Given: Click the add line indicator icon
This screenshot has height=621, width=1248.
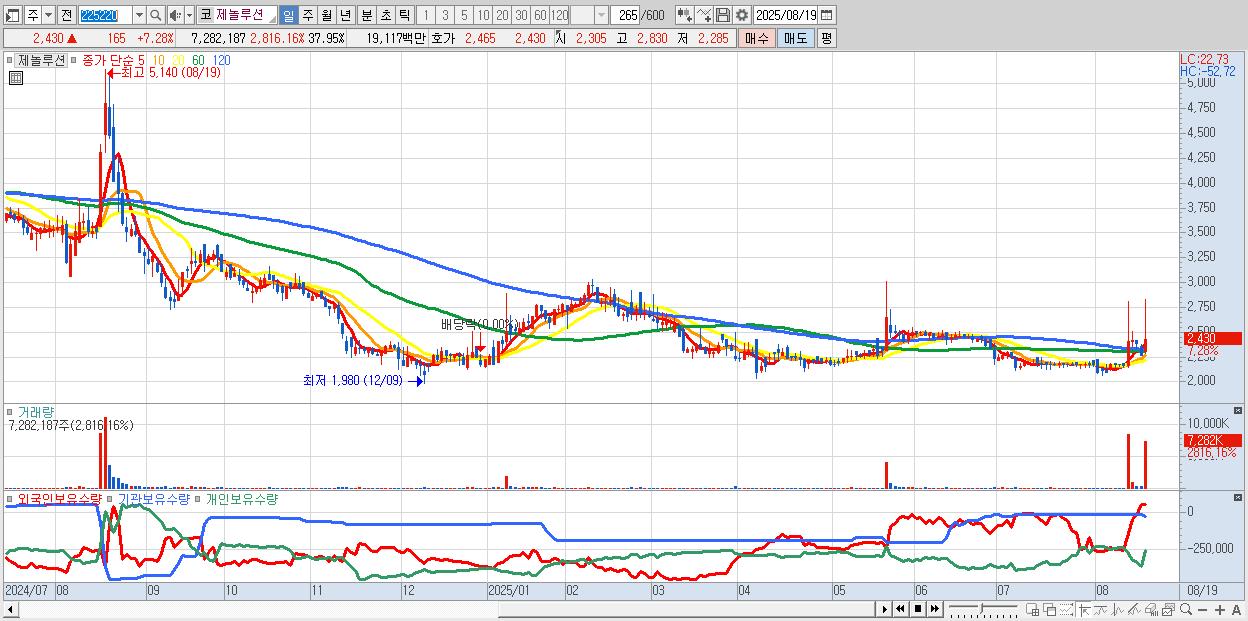Looking at the screenshot, I should (703, 15).
